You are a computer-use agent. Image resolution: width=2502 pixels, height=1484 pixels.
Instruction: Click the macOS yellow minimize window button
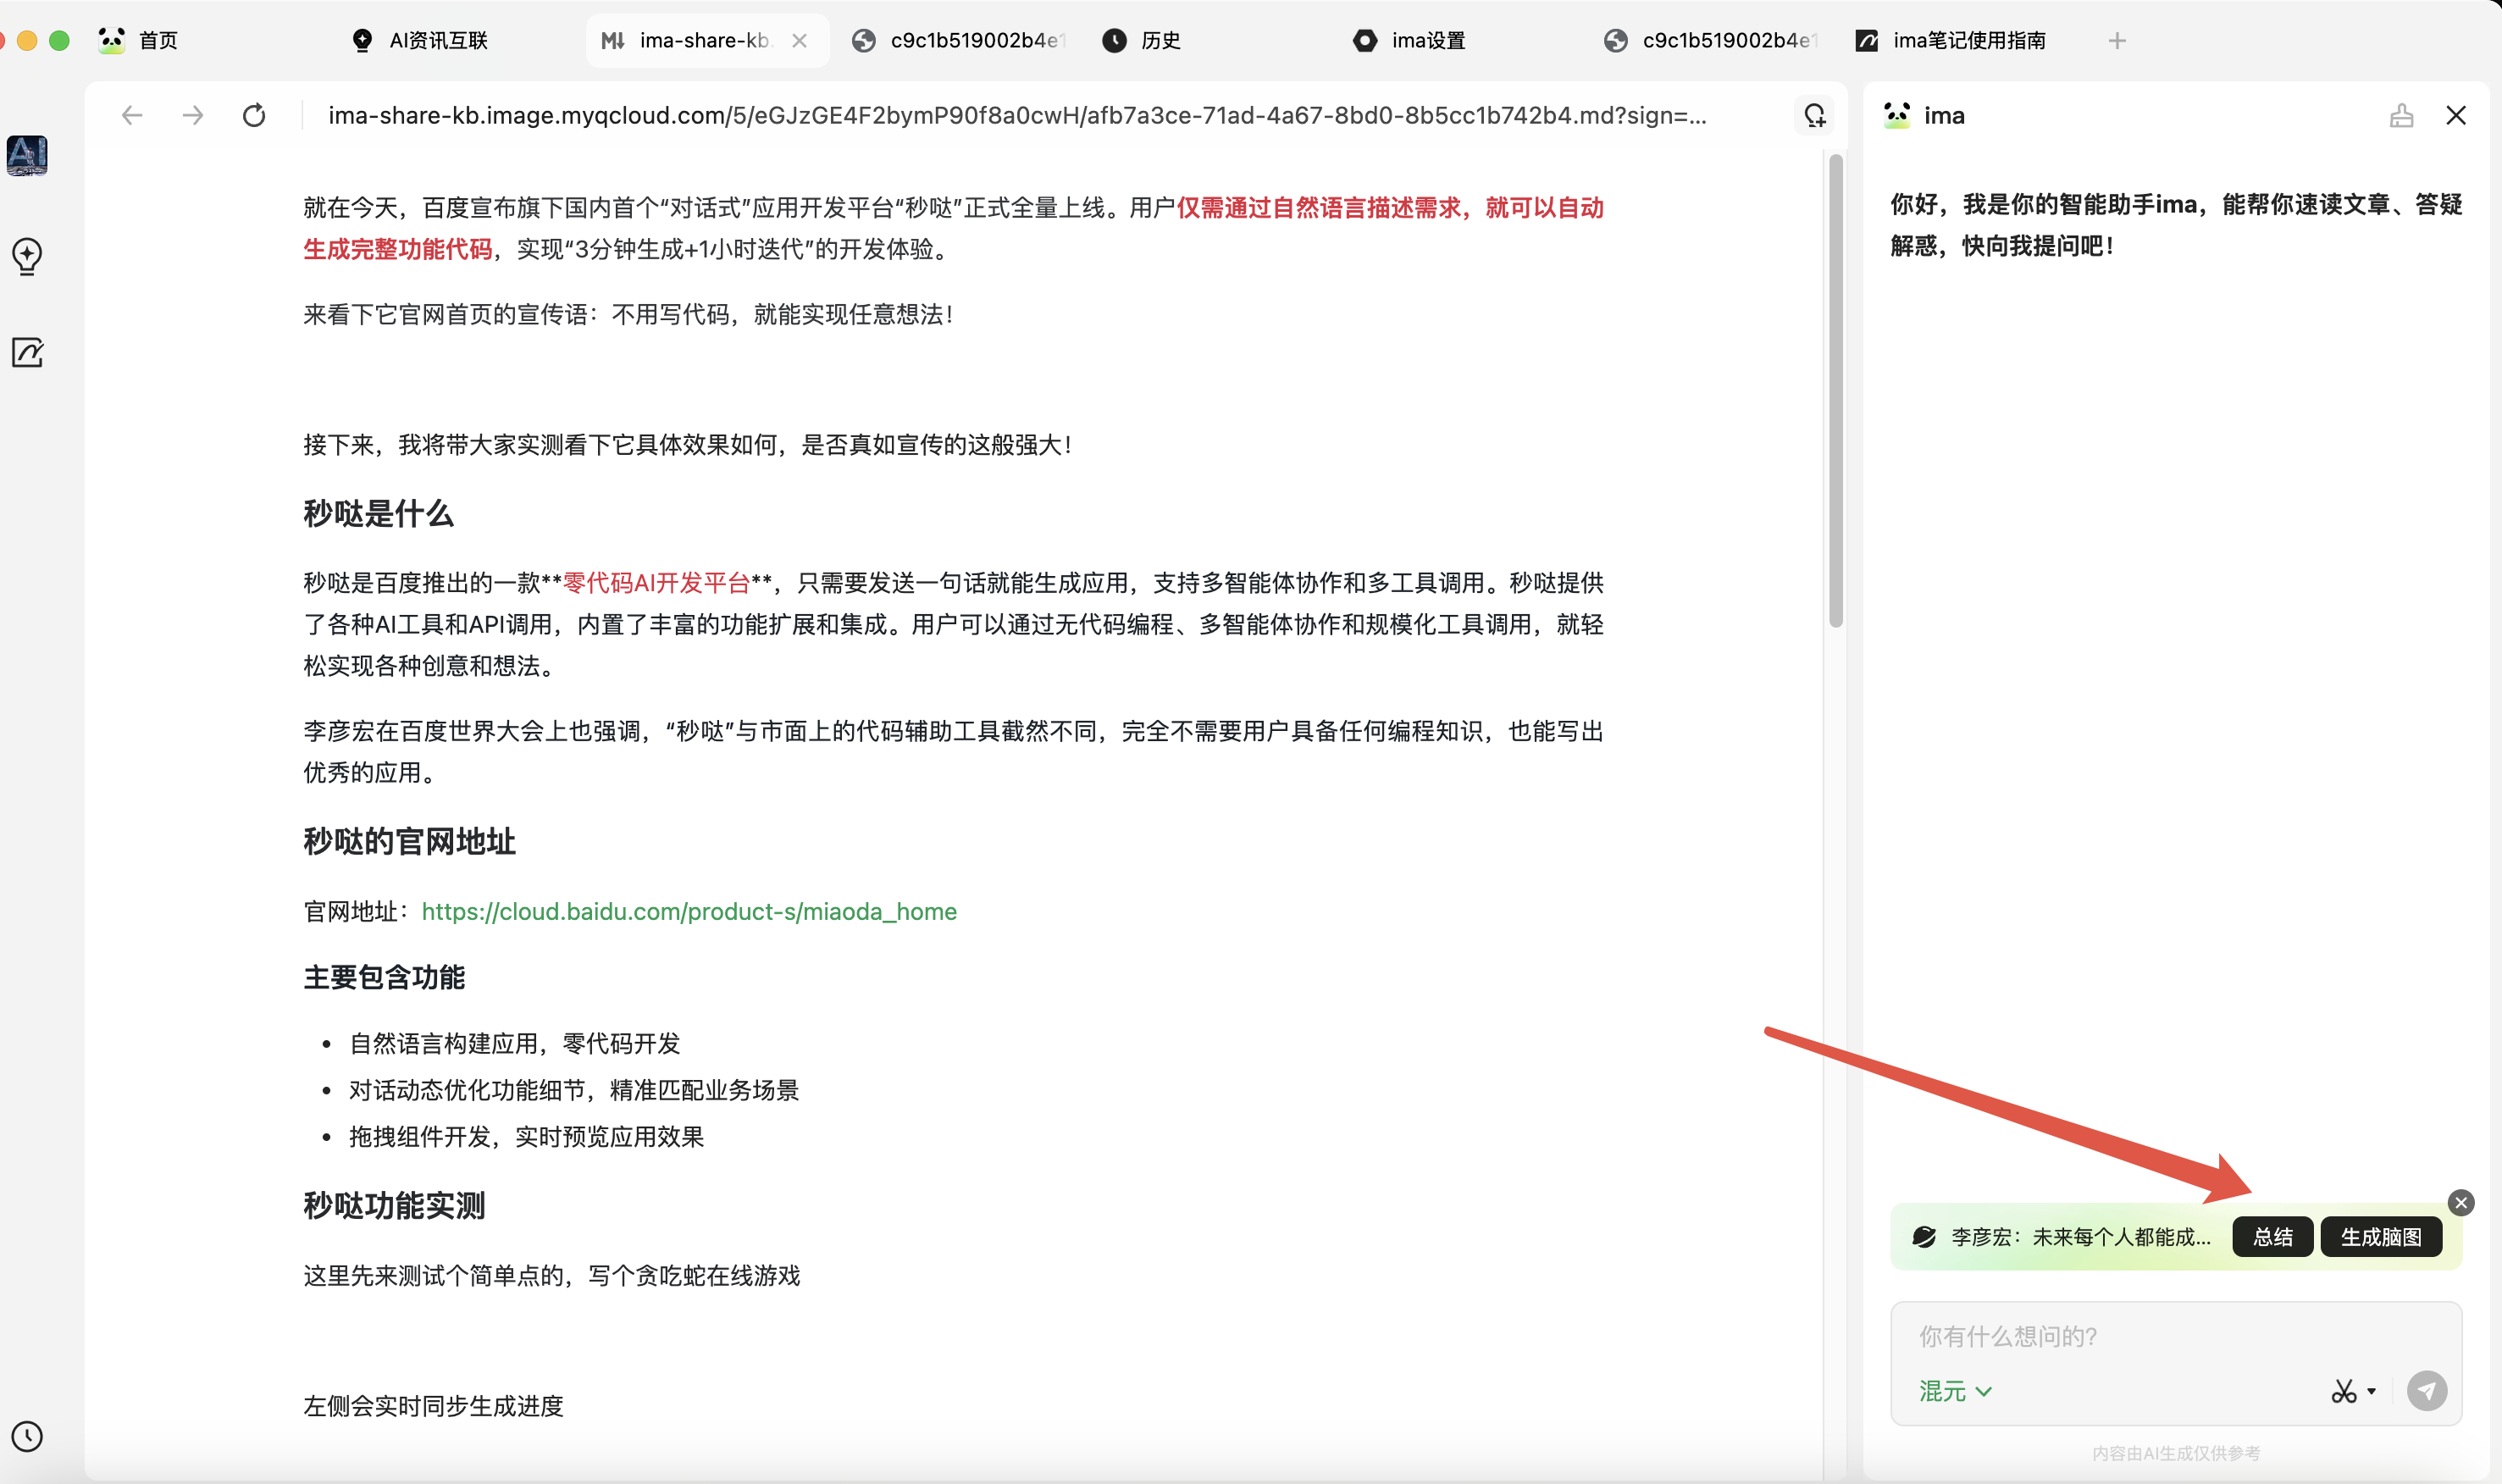coord(27,40)
